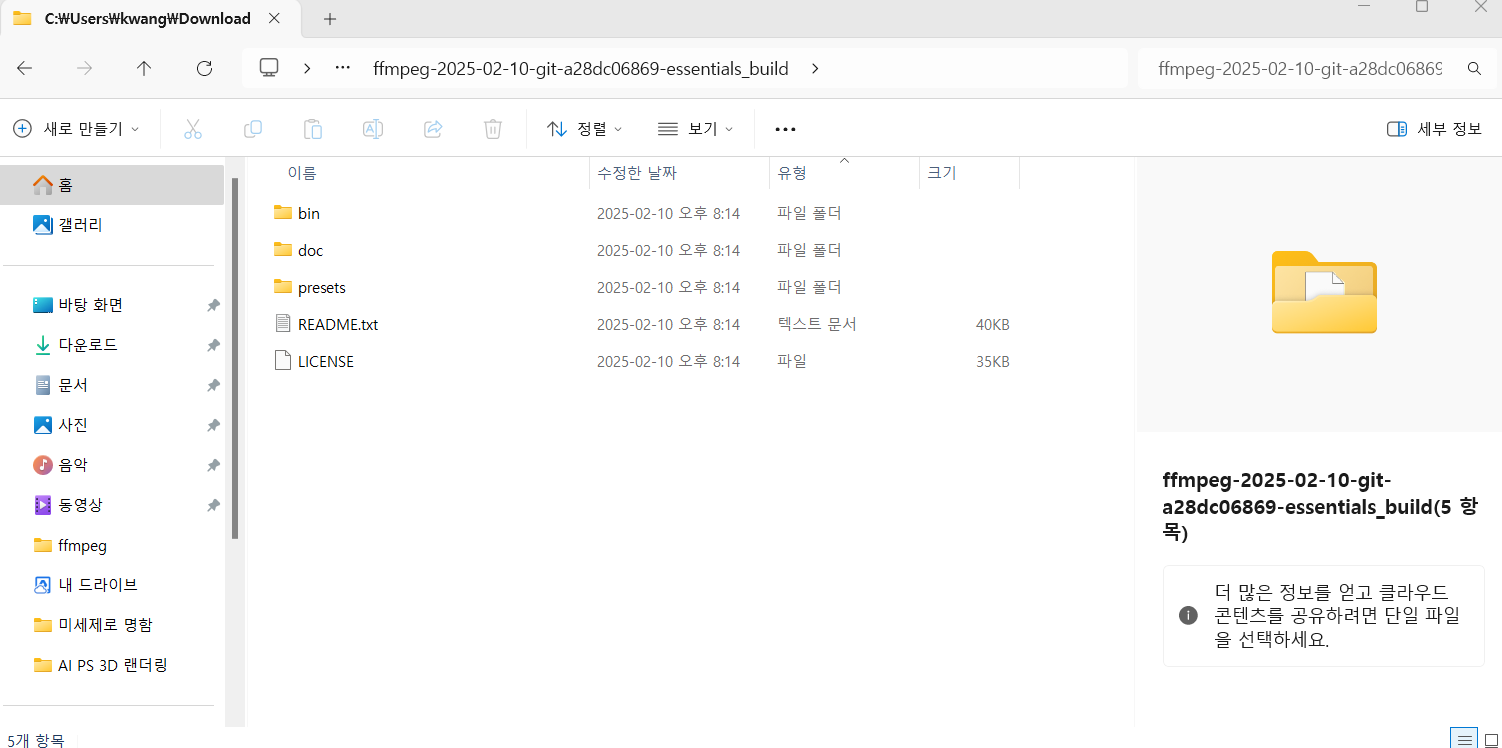Select the README.txt file name
Screen dimensions: 1502x748
tap(338, 324)
